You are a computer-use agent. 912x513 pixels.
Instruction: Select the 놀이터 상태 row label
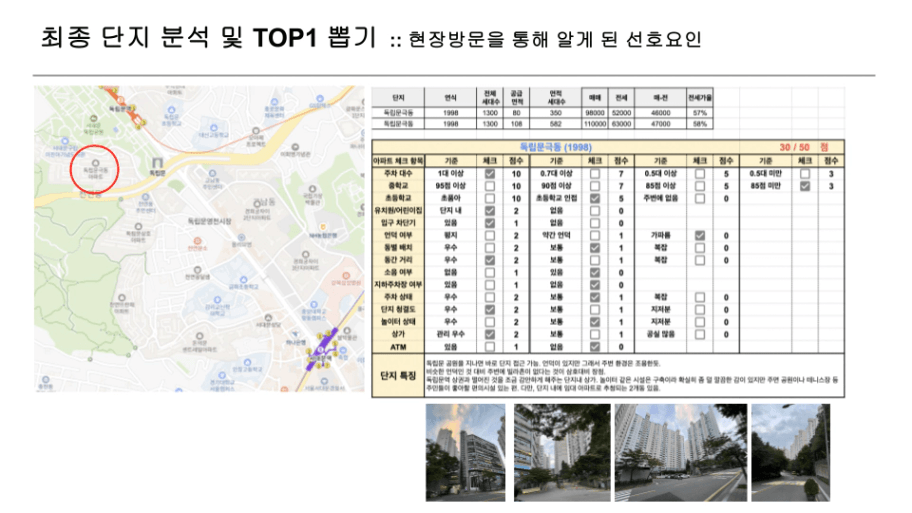(x=398, y=322)
